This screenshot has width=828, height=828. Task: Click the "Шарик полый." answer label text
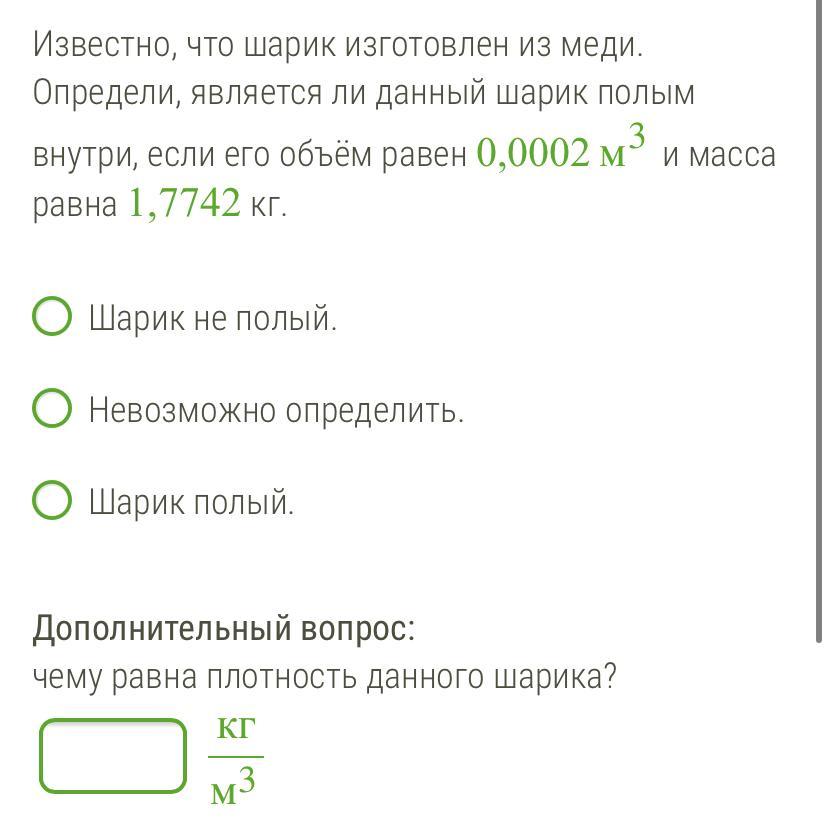tap(192, 502)
